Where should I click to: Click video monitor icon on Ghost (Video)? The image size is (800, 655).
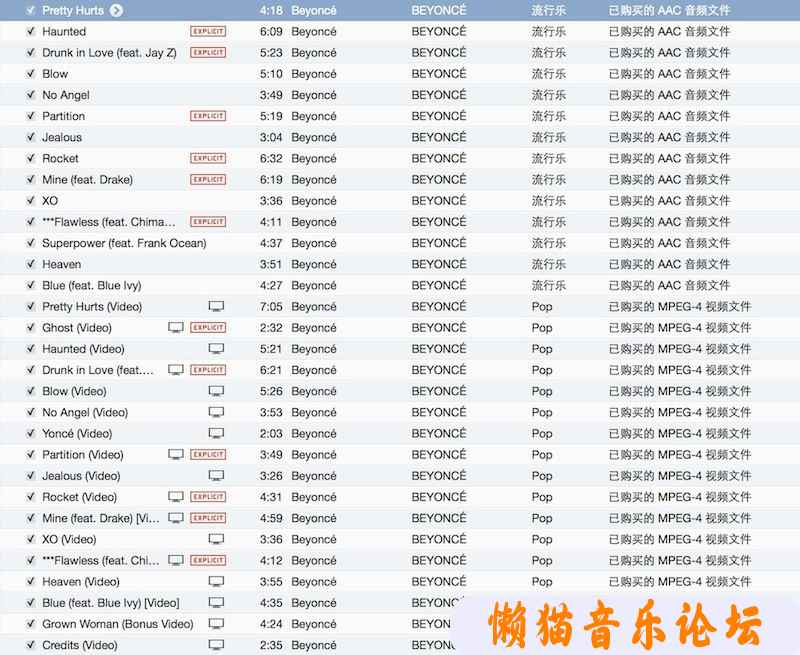pos(176,328)
